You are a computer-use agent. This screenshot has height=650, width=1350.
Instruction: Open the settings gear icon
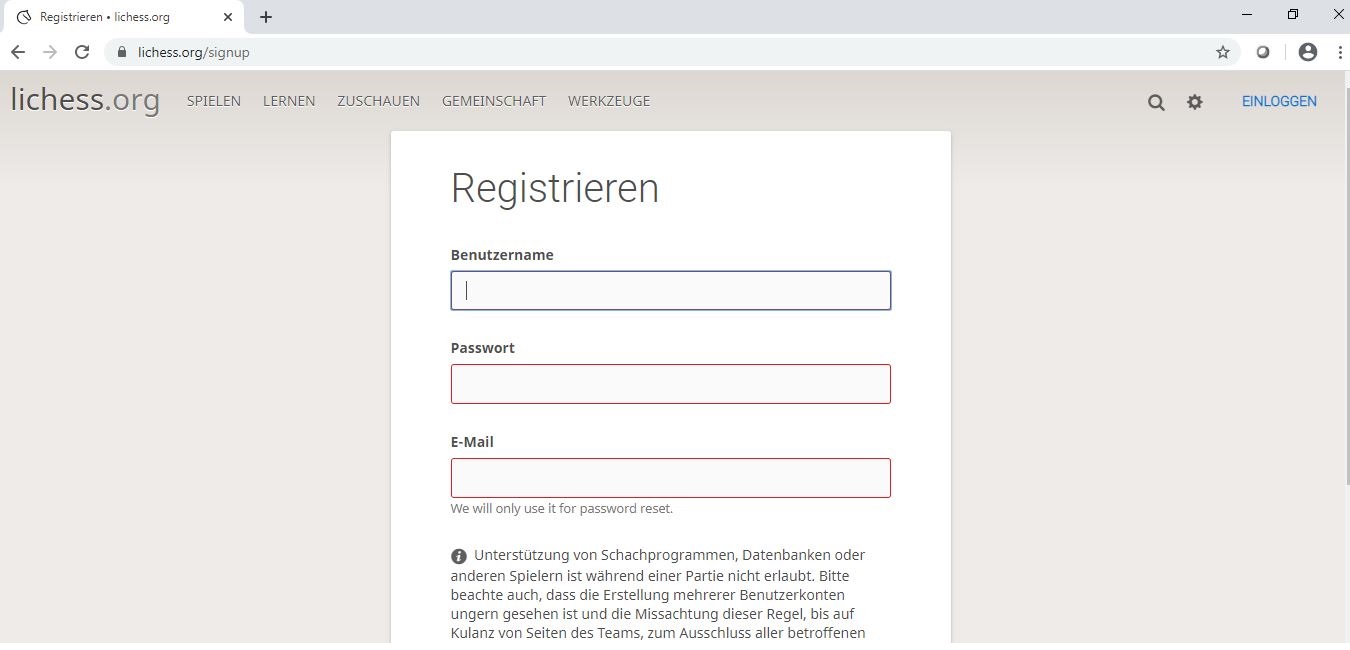tap(1195, 102)
